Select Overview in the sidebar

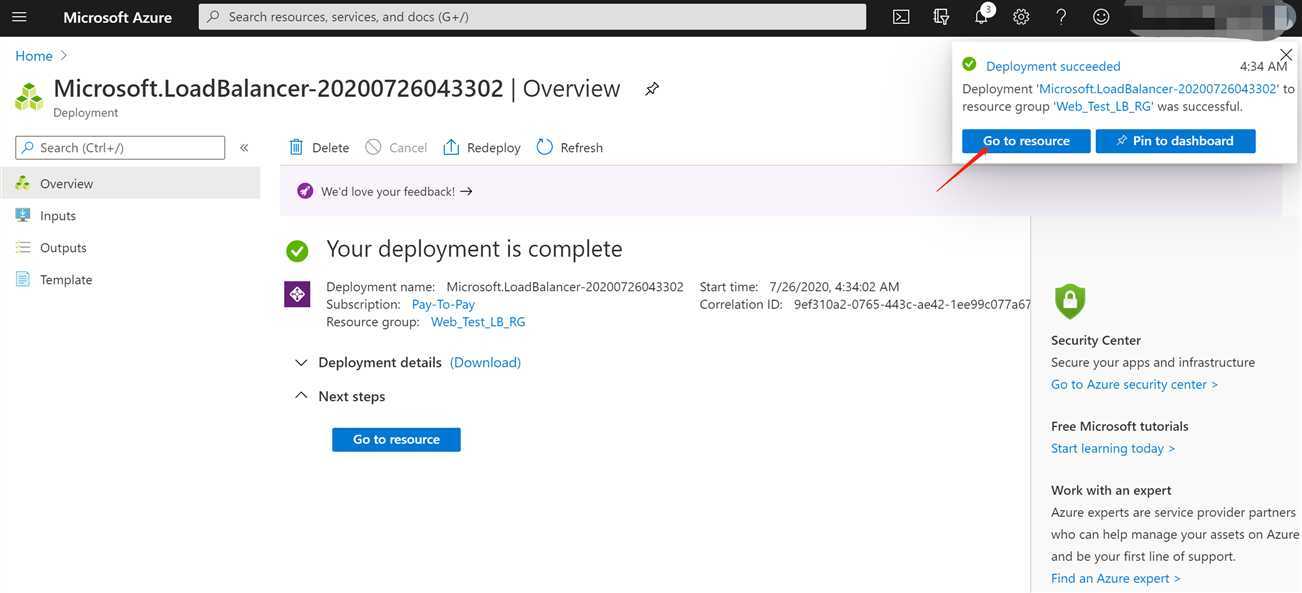coord(130,183)
